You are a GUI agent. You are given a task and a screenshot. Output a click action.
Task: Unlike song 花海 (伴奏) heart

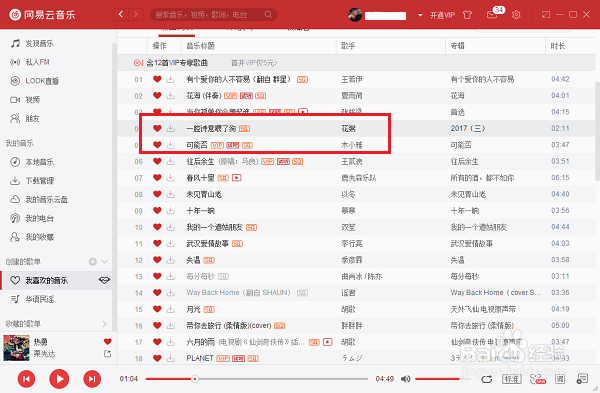pyautogui.click(x=157, y=96)
